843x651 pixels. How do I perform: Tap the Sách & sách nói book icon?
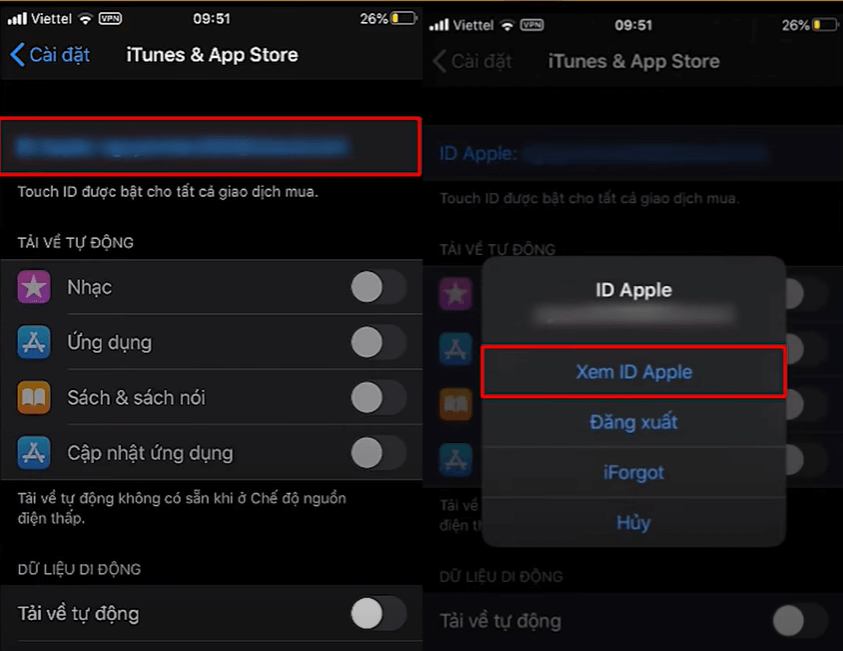pos(34,397)
